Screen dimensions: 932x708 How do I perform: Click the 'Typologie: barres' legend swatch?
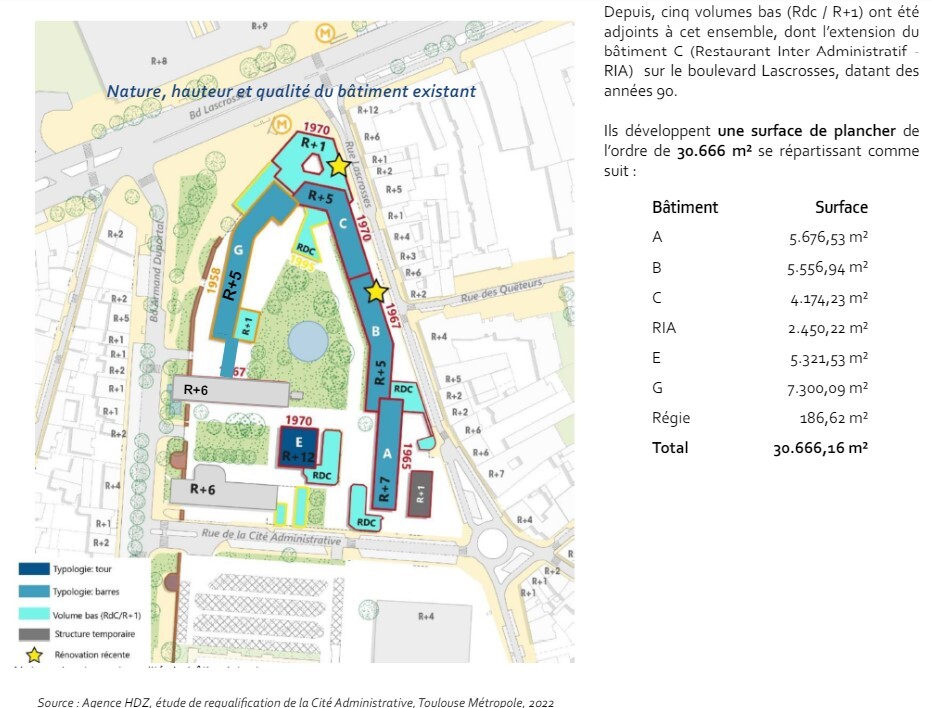pos(34,591)
